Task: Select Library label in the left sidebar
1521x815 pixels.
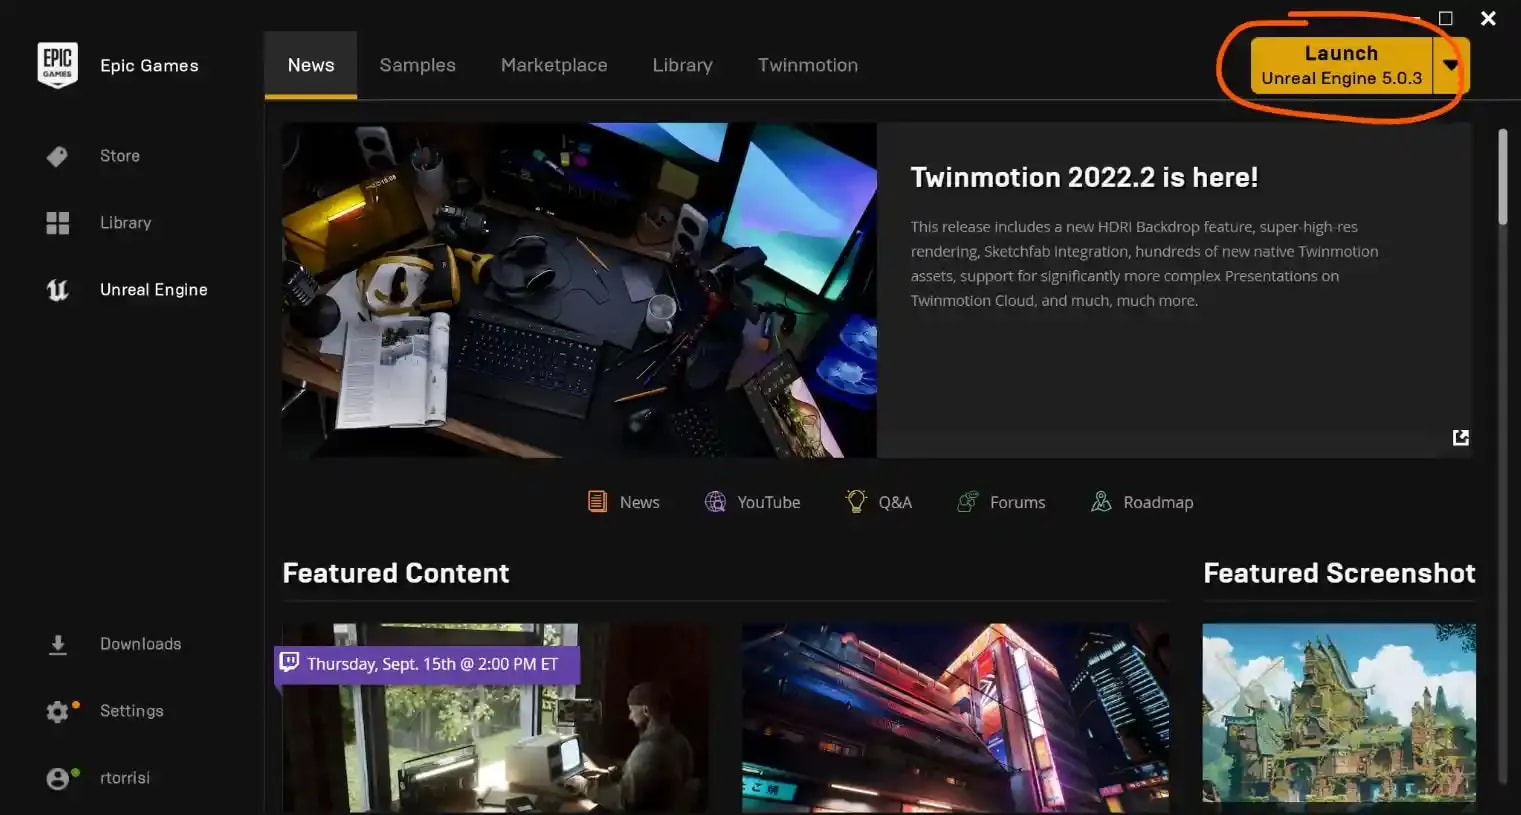Action: [x=125, y=223]
